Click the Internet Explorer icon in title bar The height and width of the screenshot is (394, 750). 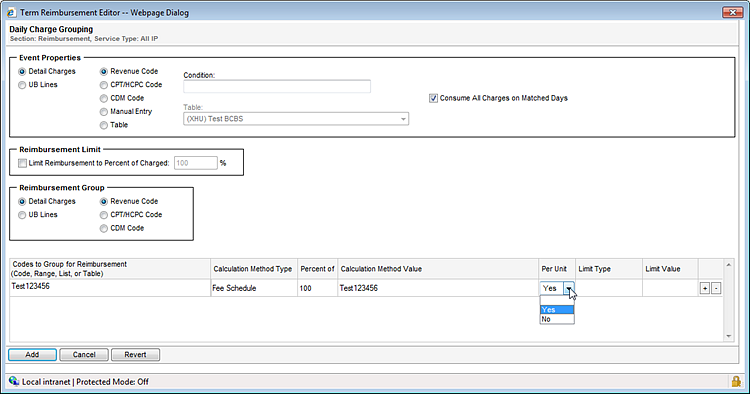pyautogui.click(x=11, y=12)
